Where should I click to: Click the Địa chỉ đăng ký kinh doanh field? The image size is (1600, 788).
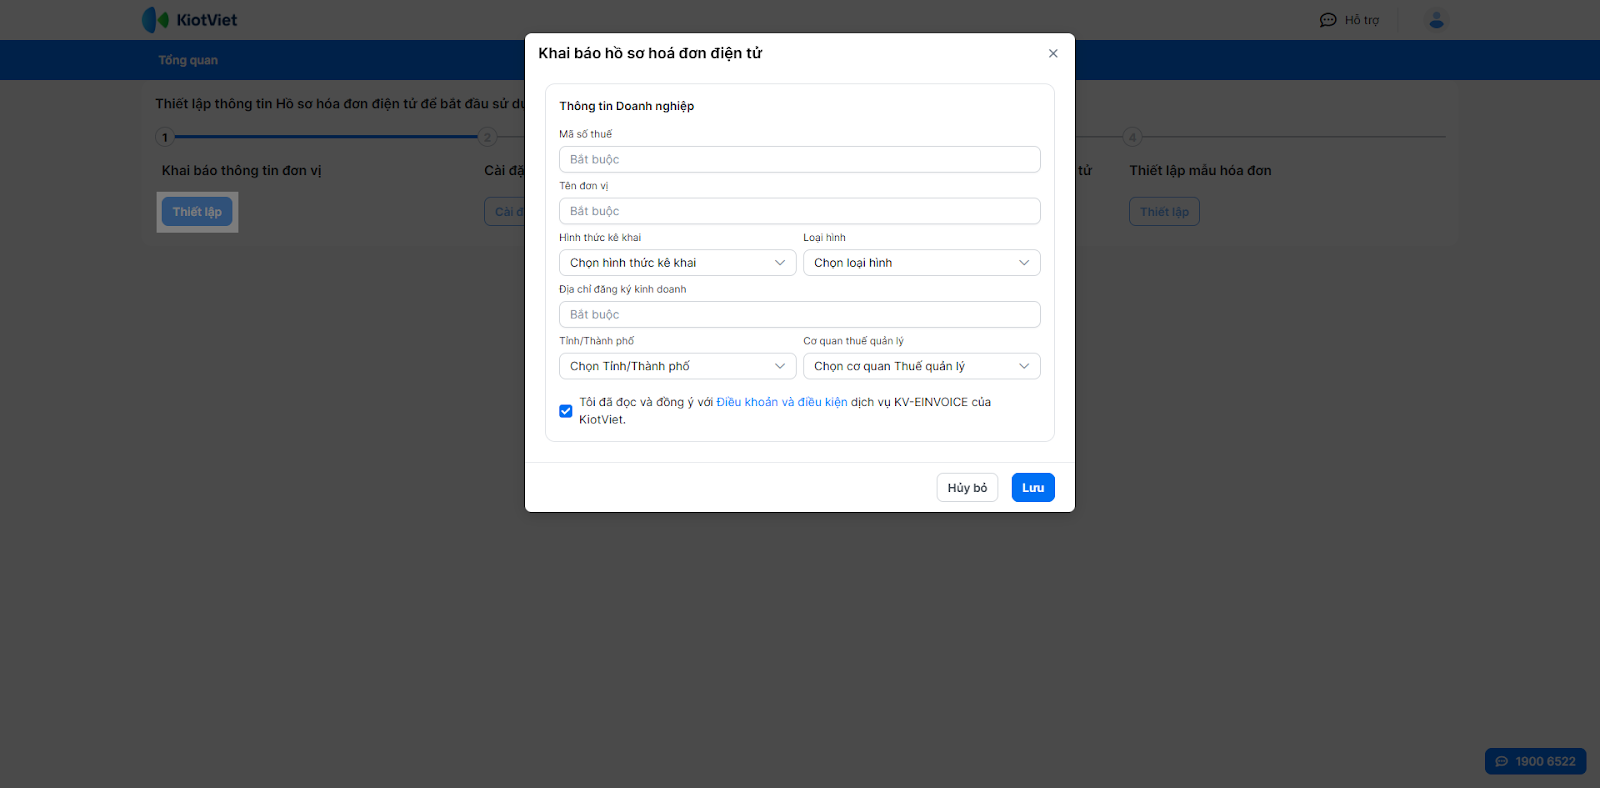[799, 315]
